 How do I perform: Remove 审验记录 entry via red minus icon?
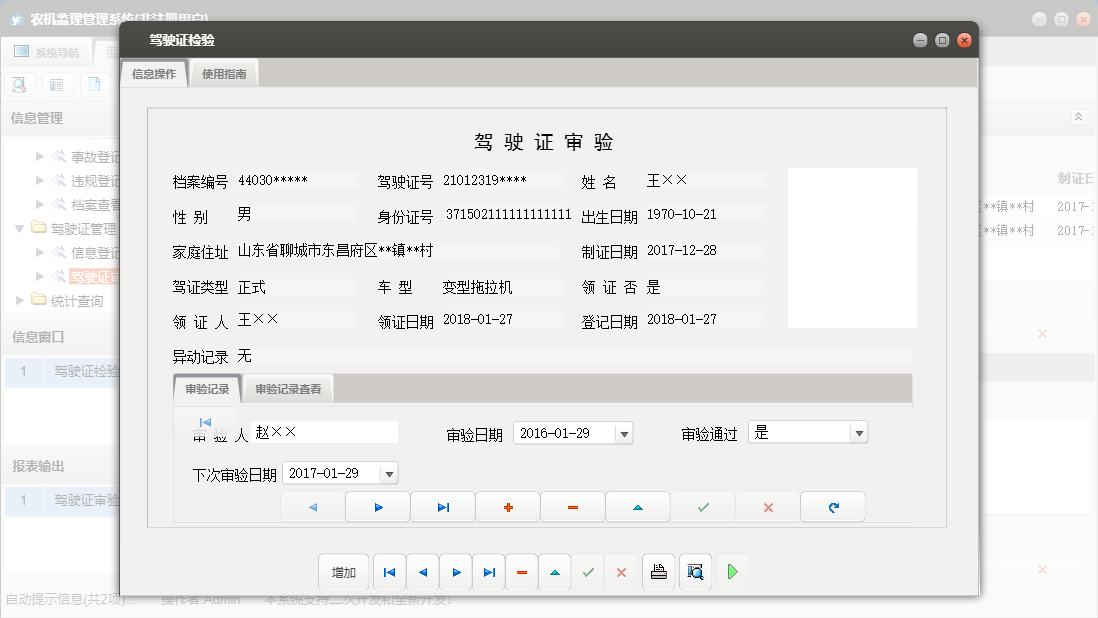pos(572,507)
